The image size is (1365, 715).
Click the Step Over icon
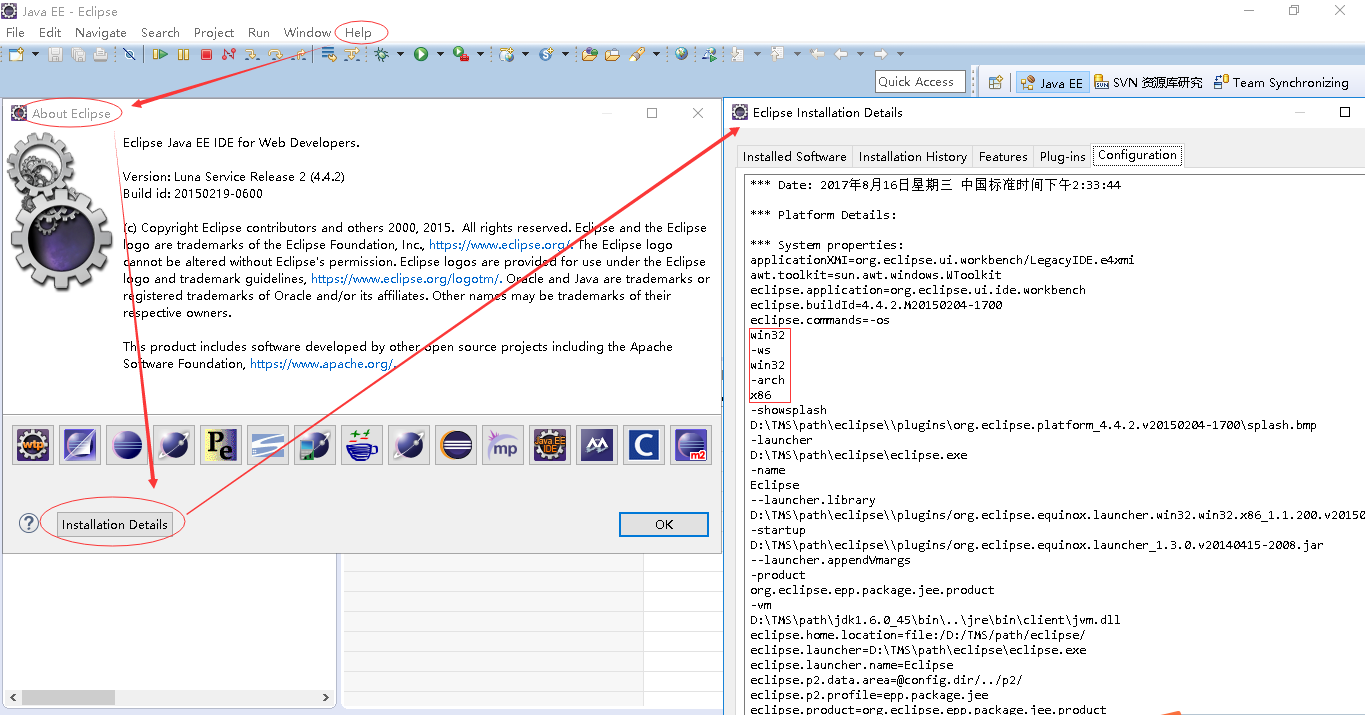[x=275, y=54]
